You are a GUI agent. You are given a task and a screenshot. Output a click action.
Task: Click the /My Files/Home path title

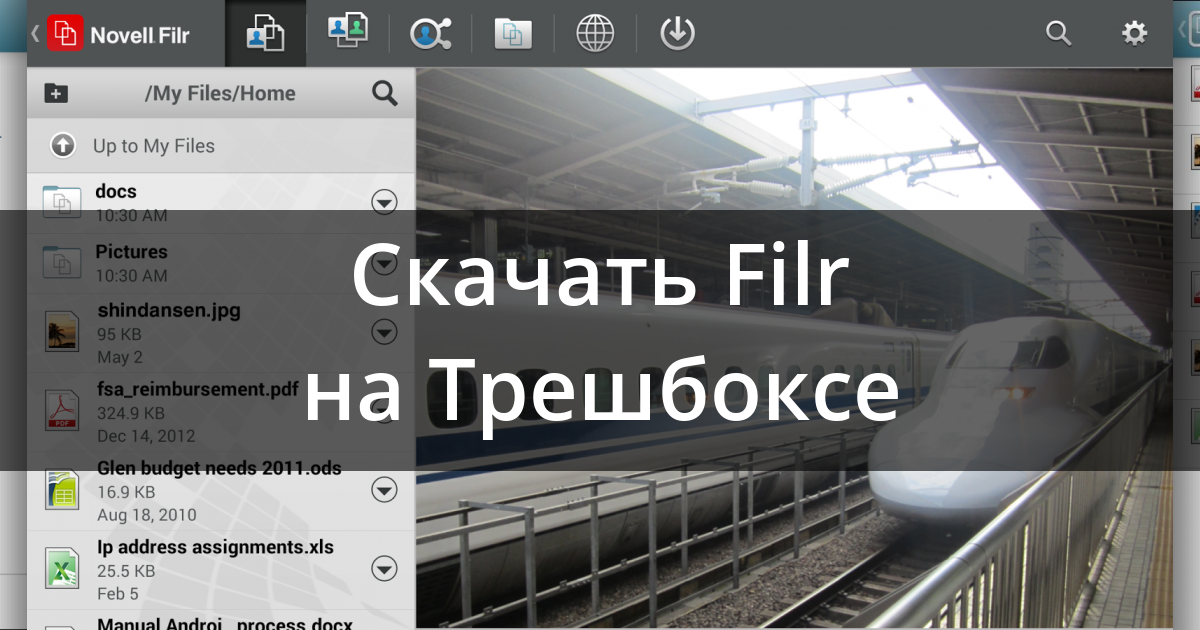[x=220, y=94]
